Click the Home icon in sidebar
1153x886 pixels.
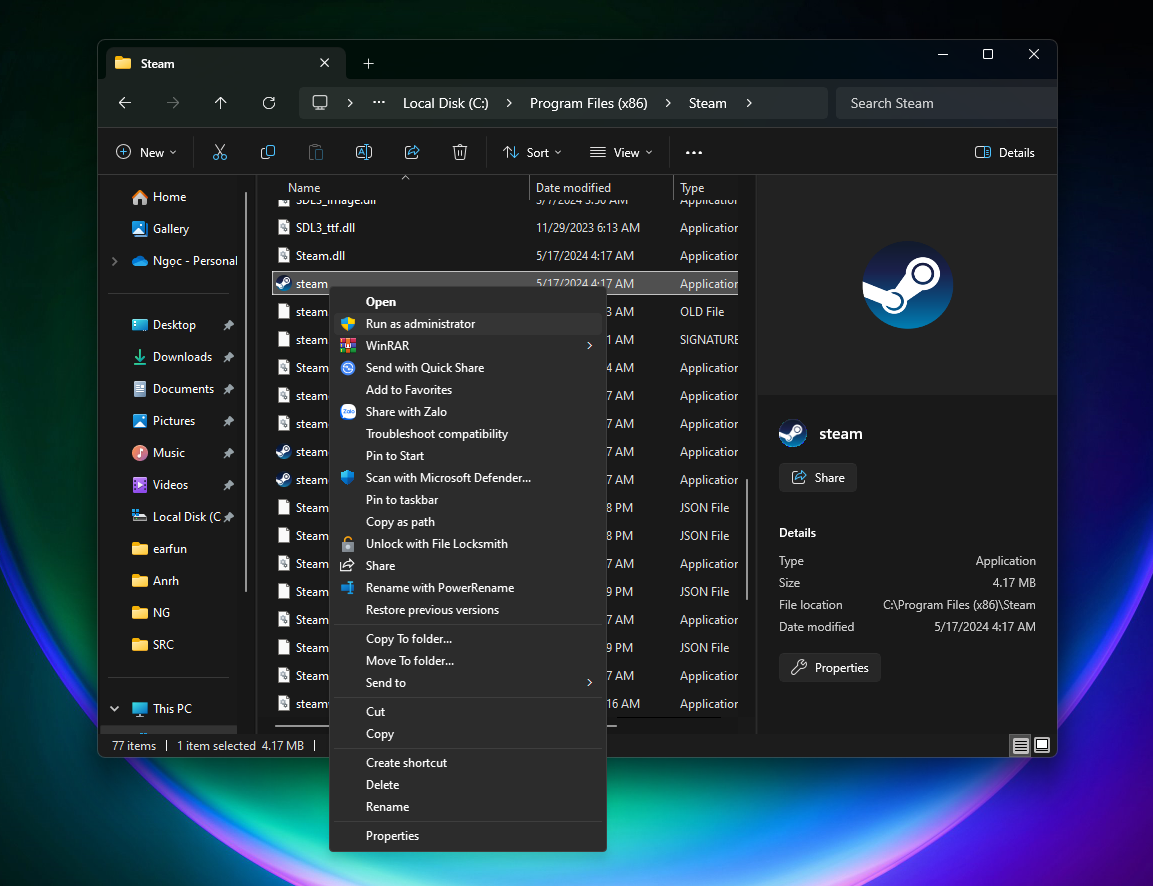coord(140,197)
